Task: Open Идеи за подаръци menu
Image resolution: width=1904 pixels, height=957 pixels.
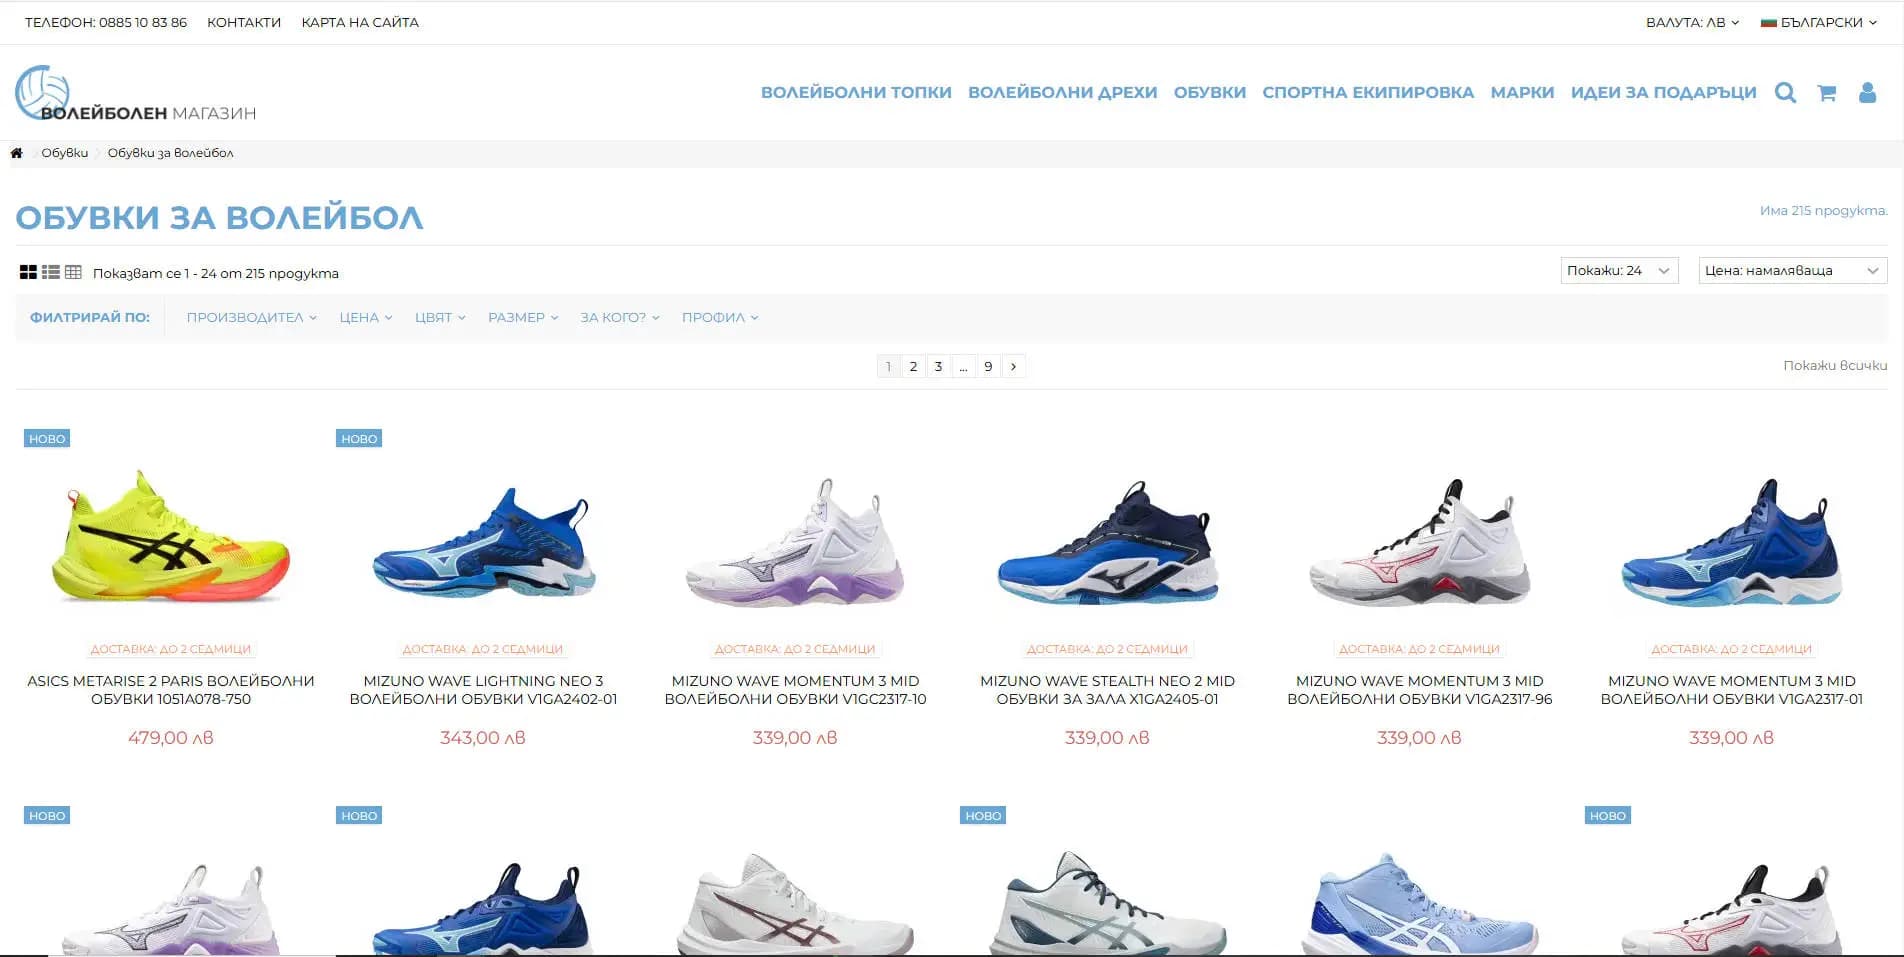Action: (x=1663, y=92)
